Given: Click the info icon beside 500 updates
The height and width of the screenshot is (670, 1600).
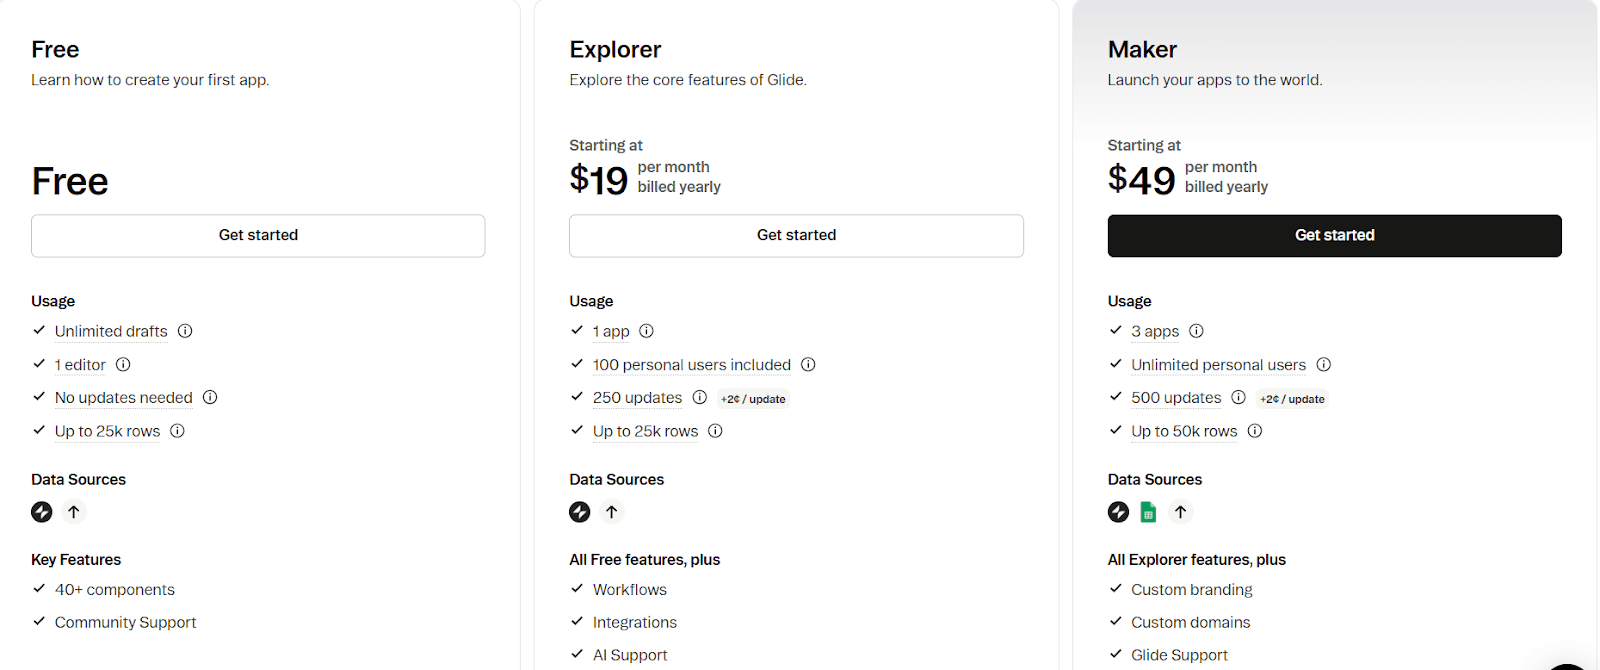Looking at the screenshot, I should [x=1238, y=397].
